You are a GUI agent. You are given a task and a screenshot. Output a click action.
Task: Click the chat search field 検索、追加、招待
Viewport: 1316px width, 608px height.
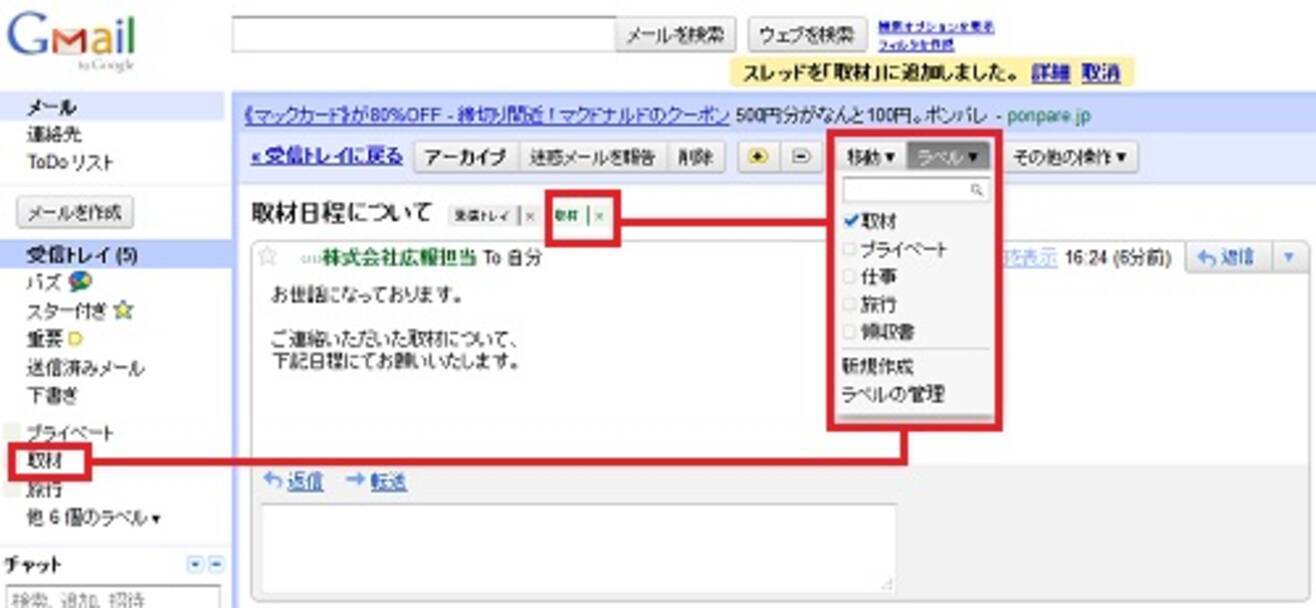pyautogui.click(x=111, y=597)
